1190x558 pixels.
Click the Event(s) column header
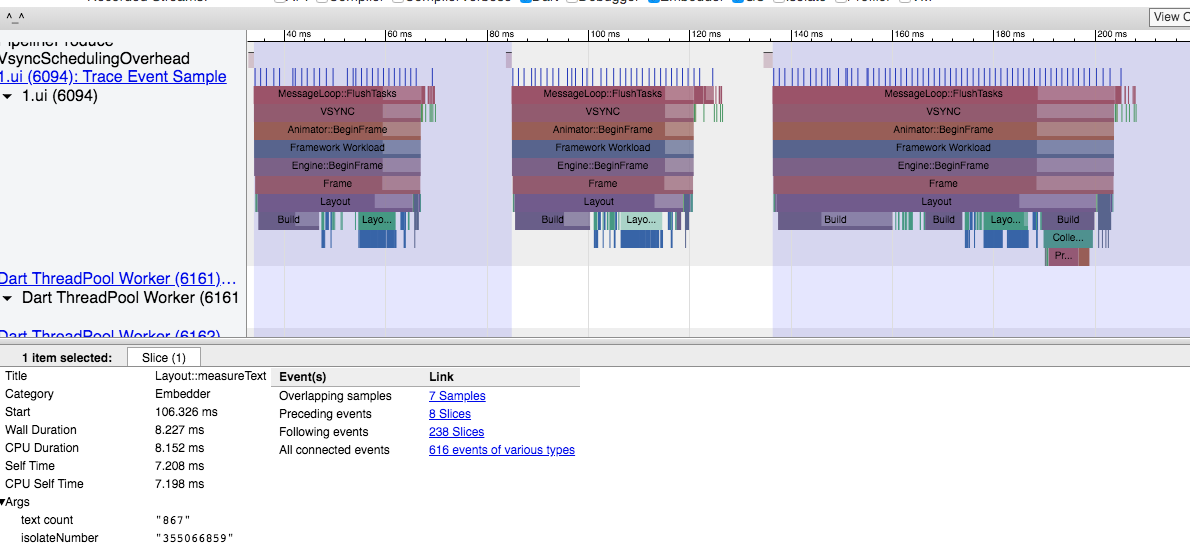click(x=302, y=377)
